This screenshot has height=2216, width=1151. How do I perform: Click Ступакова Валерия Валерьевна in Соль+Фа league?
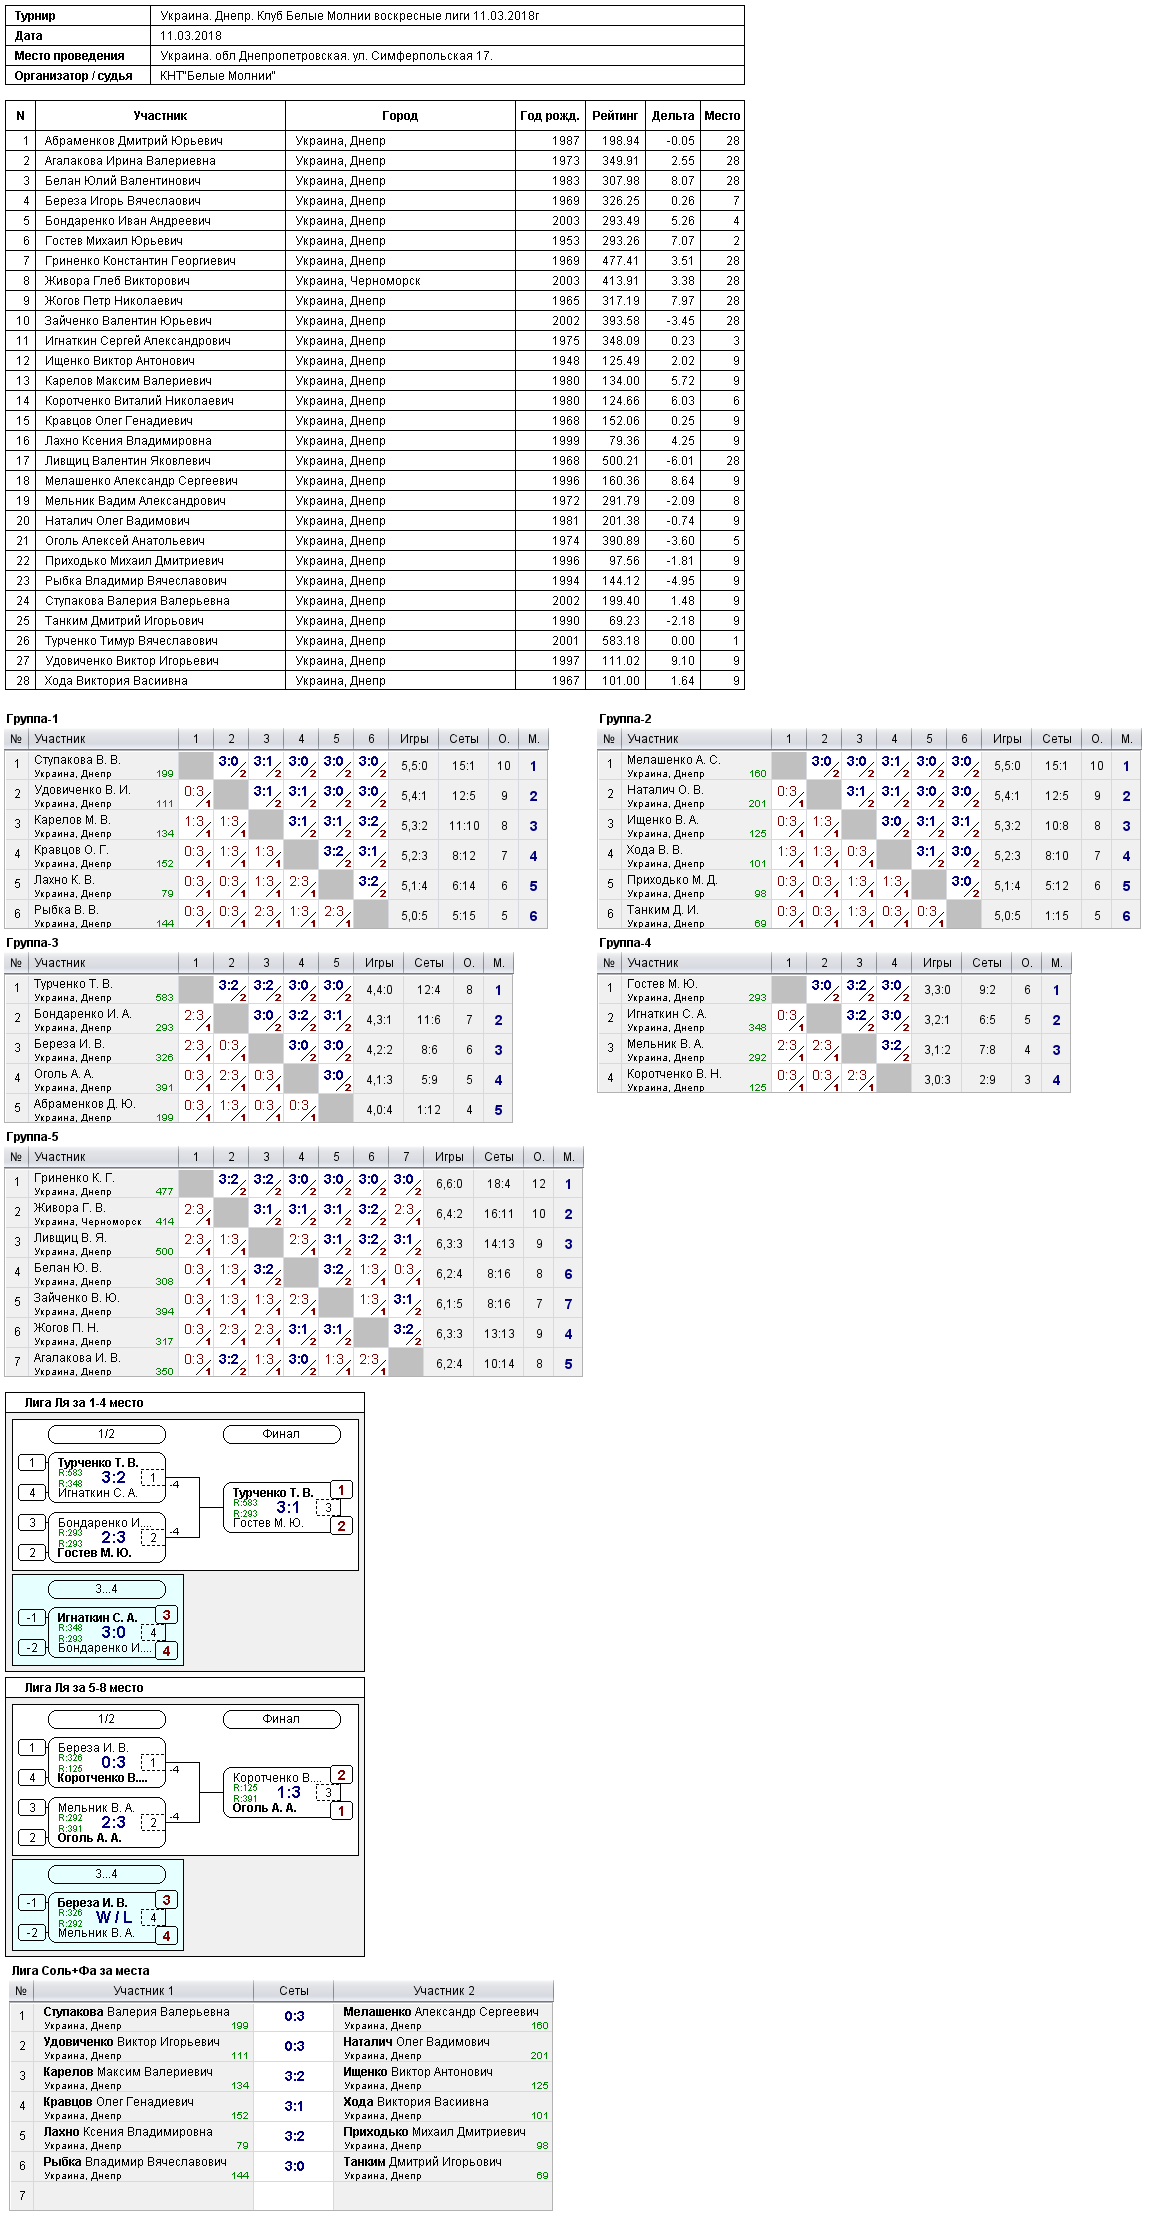pos(136,2012)
